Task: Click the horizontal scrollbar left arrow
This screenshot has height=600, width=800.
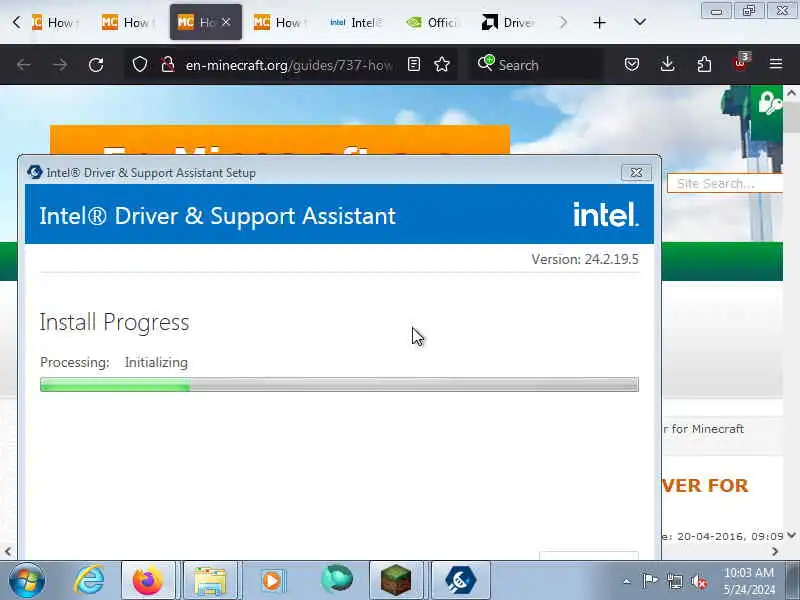Action: (8, 552)
